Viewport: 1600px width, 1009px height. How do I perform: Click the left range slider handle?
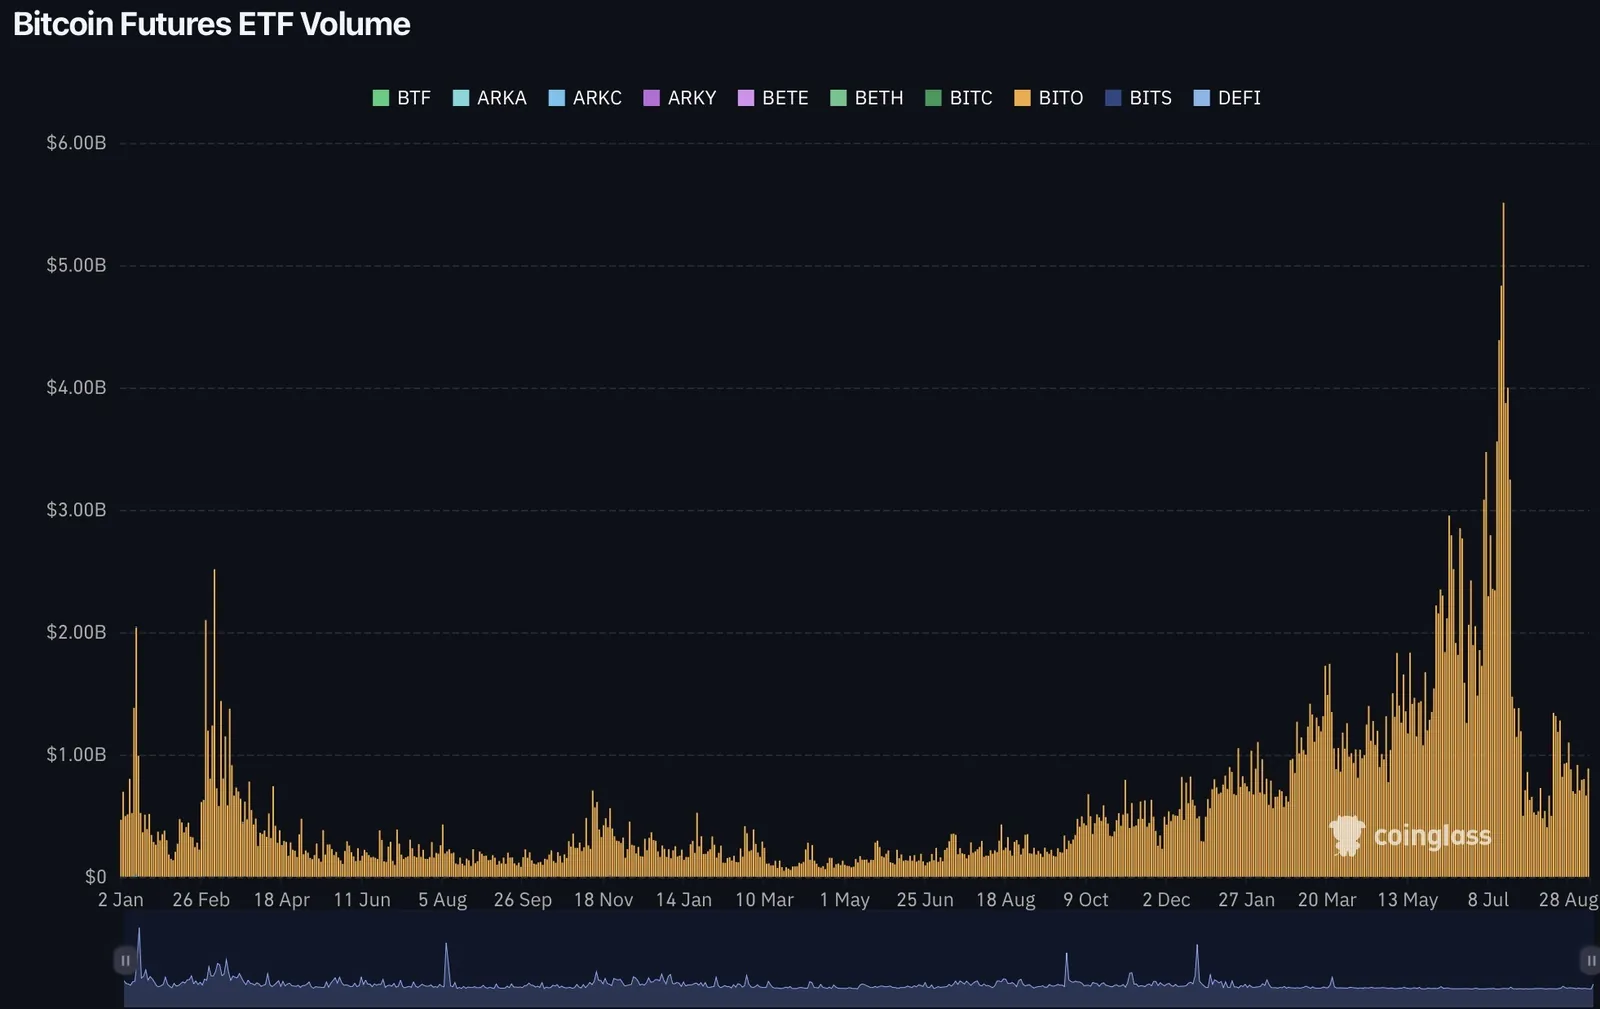click(x=125, y=961)
